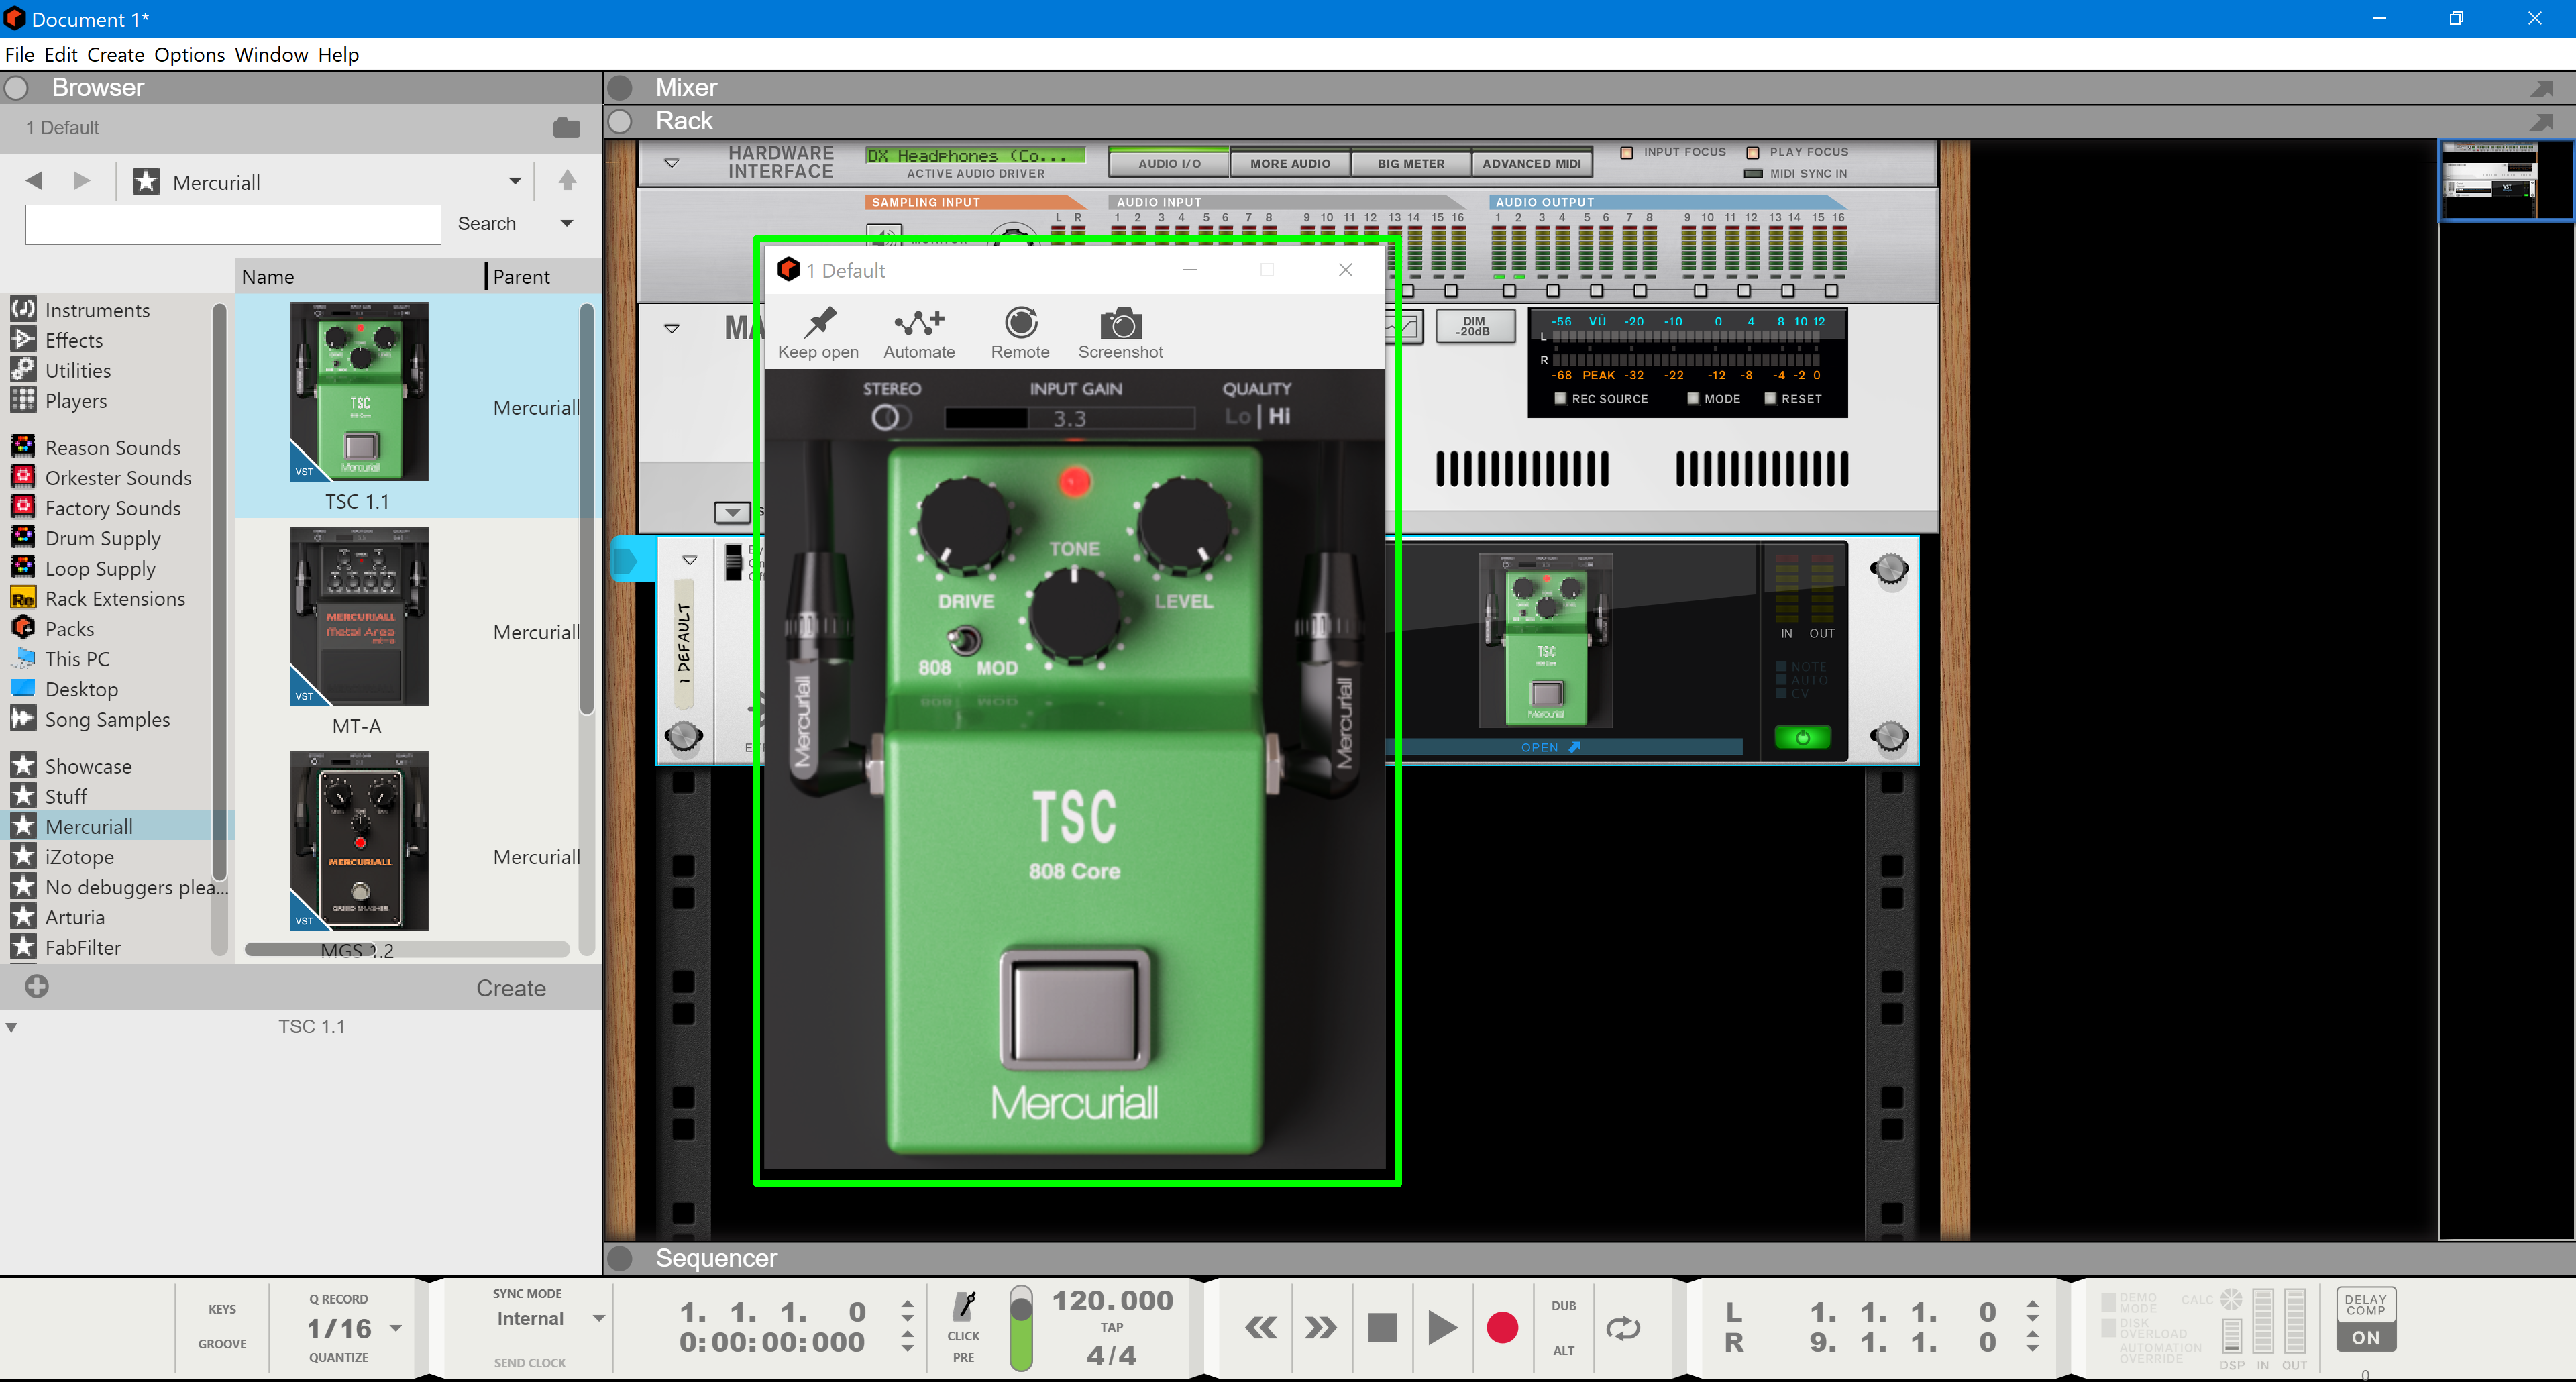Image resolution: width=2576 pixels, height=1382 pixels.
Task: Open Packs location in browser
Action: tap(69, 628)
